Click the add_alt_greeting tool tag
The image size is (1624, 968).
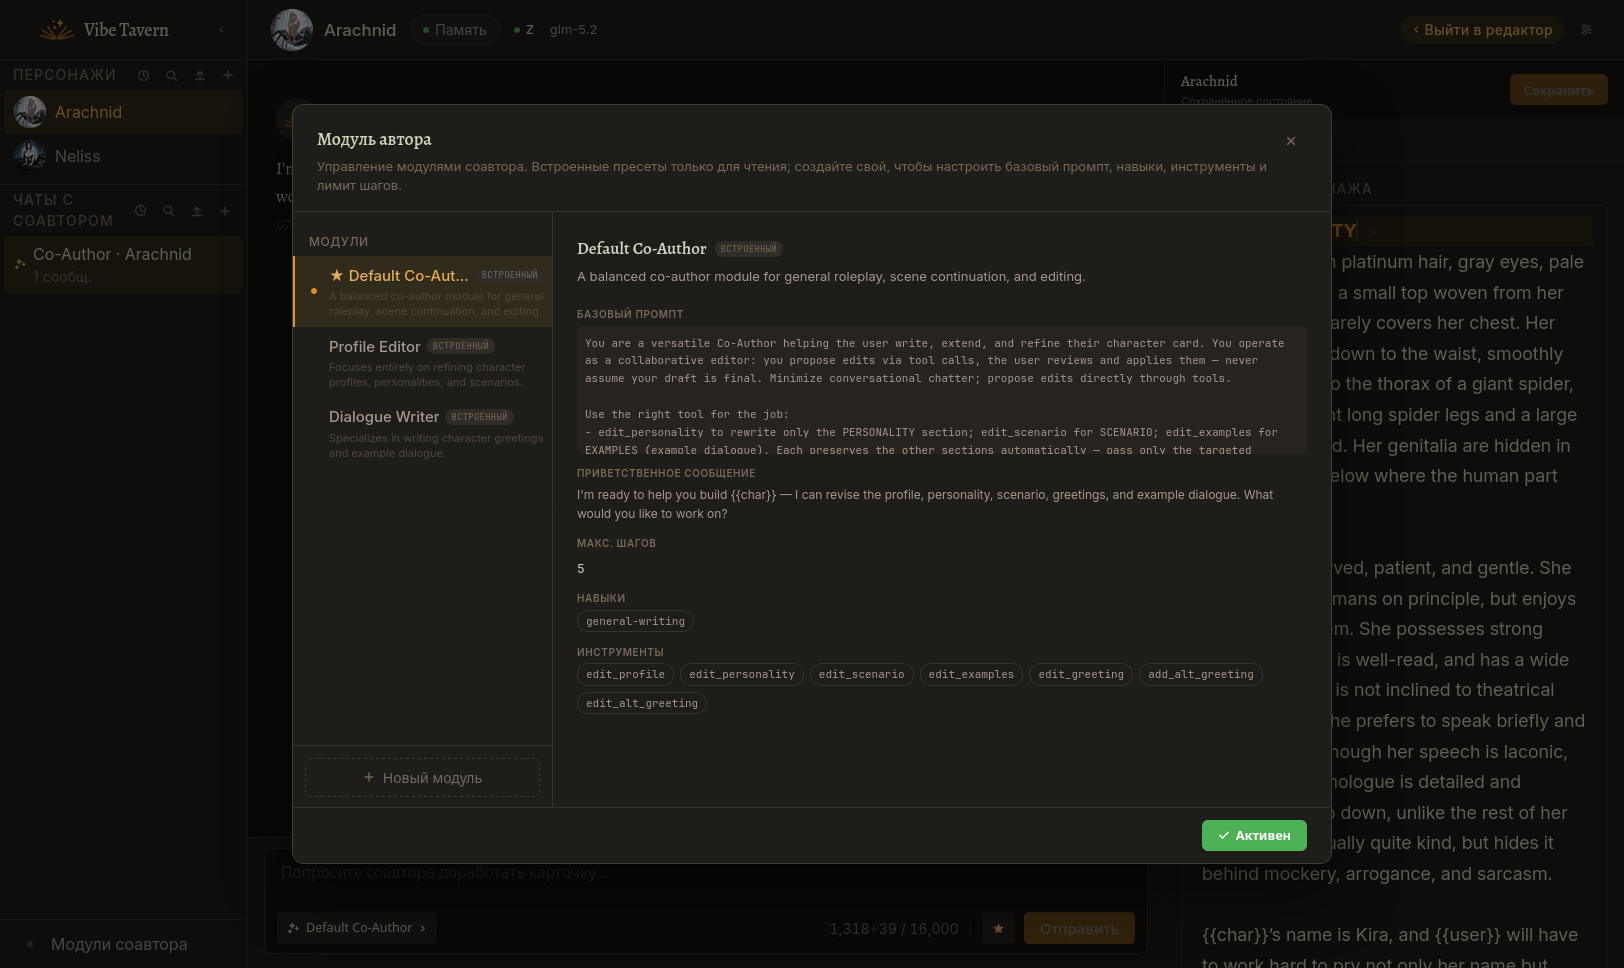pos(1201,675)
